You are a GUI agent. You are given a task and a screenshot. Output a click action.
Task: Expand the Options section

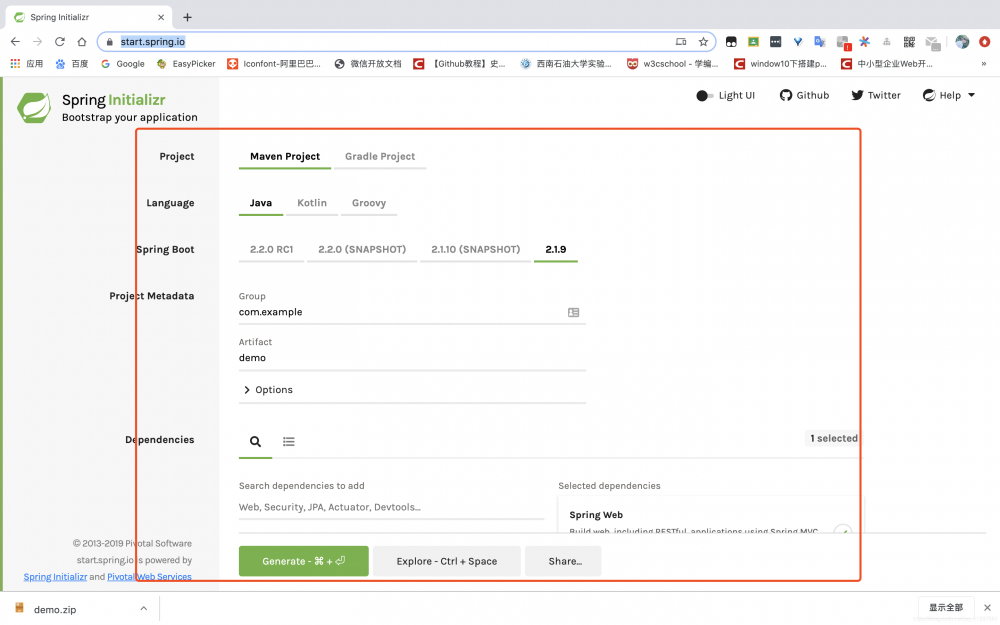click(268, 390)
